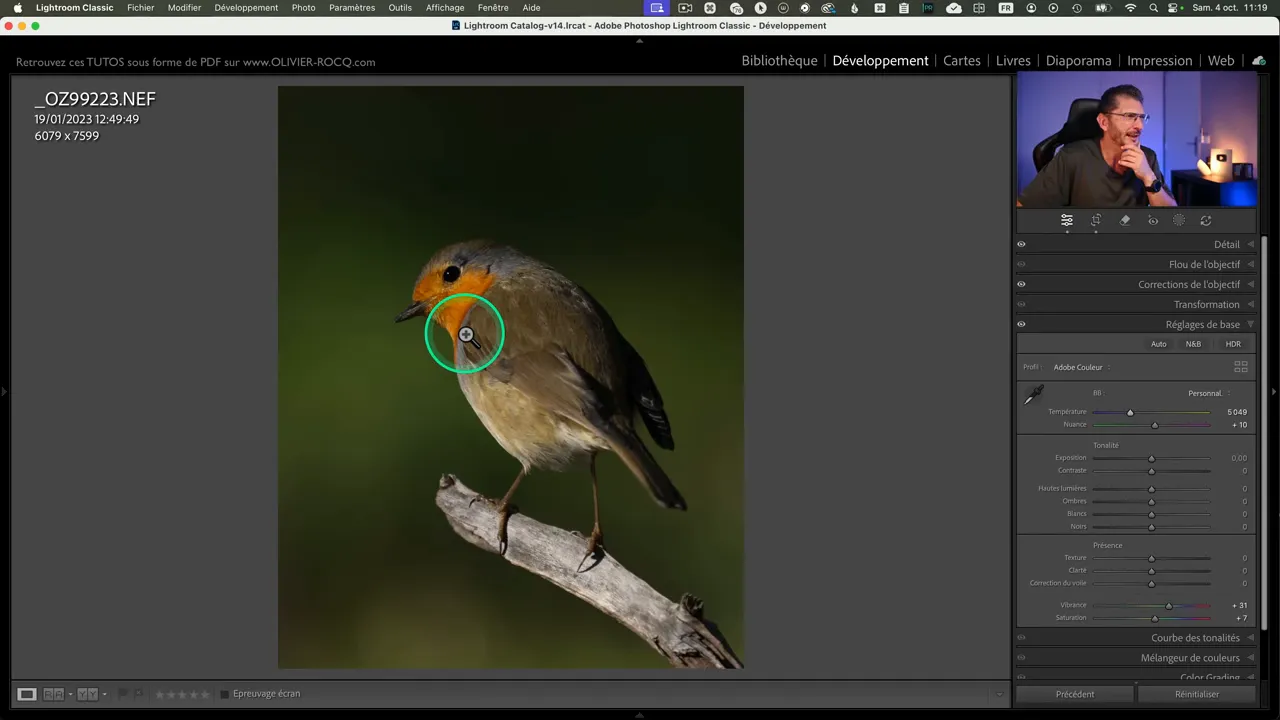Enable the Epreuvage écran checkbox
This screenshot has width=1280, height=720.
pos(225,694)
